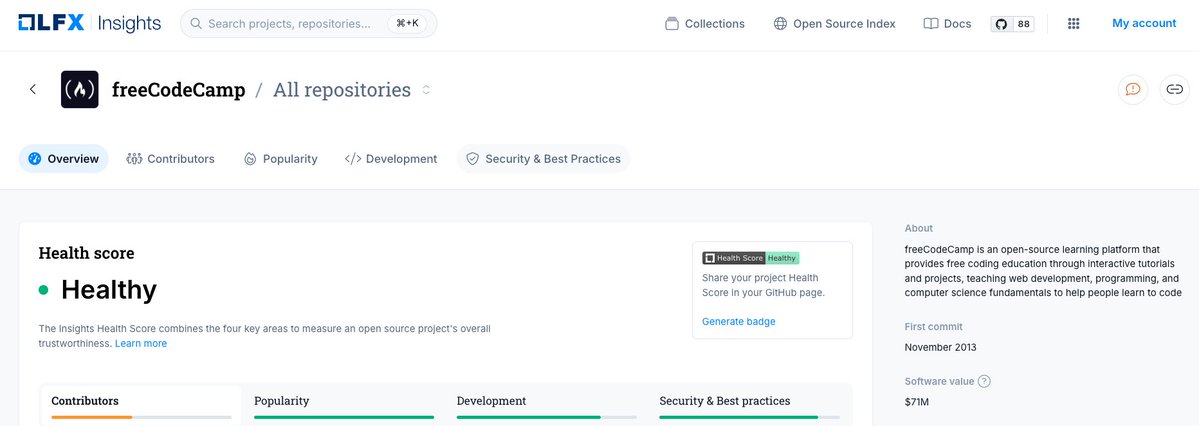Open the Collections icon in header
1199x426 pixels.
pos(672,24)
